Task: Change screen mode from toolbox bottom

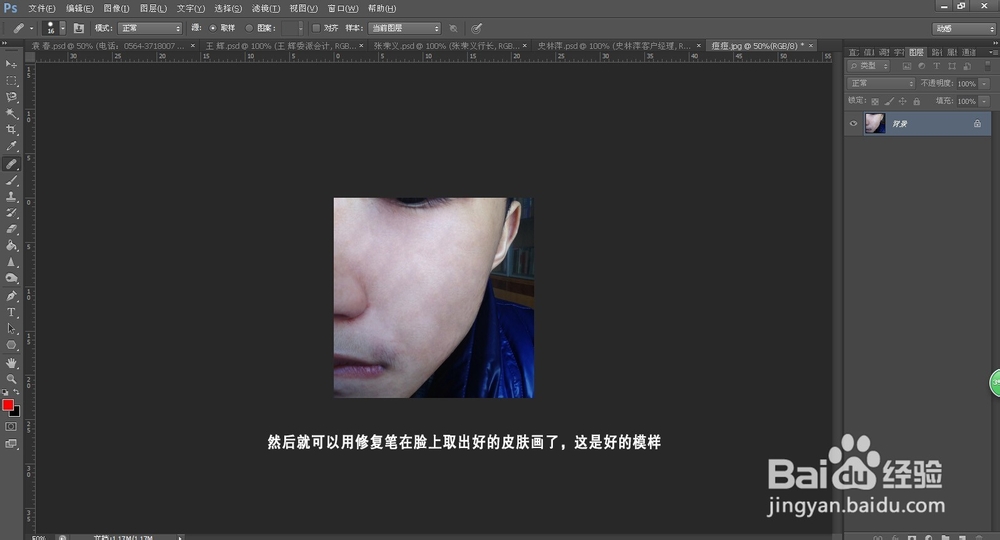Action: click(x=11, y=444)
